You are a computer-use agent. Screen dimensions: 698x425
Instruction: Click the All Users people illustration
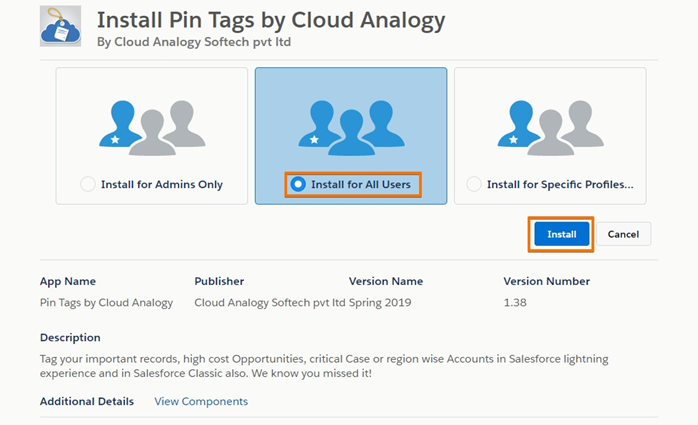[x=351, y=128]
